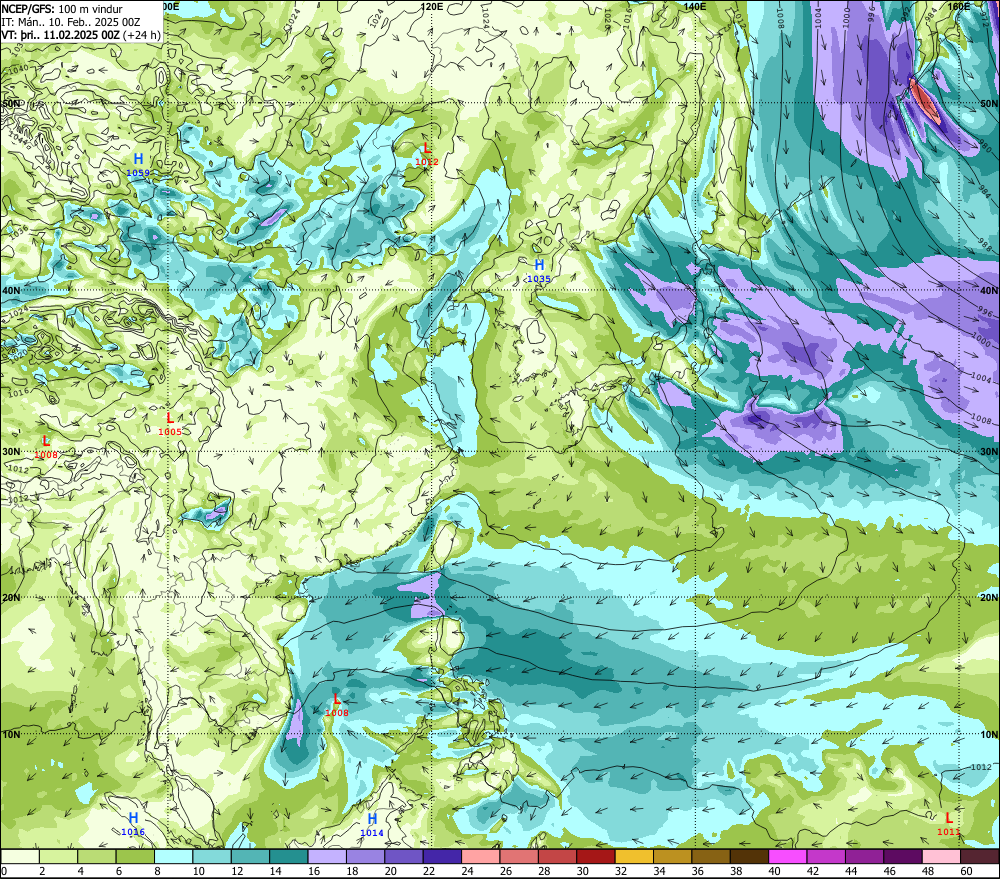1000x879 pixels.
Task: Pick the bright magenta 40–42 legend swatch
Action: tap(788, 856)
